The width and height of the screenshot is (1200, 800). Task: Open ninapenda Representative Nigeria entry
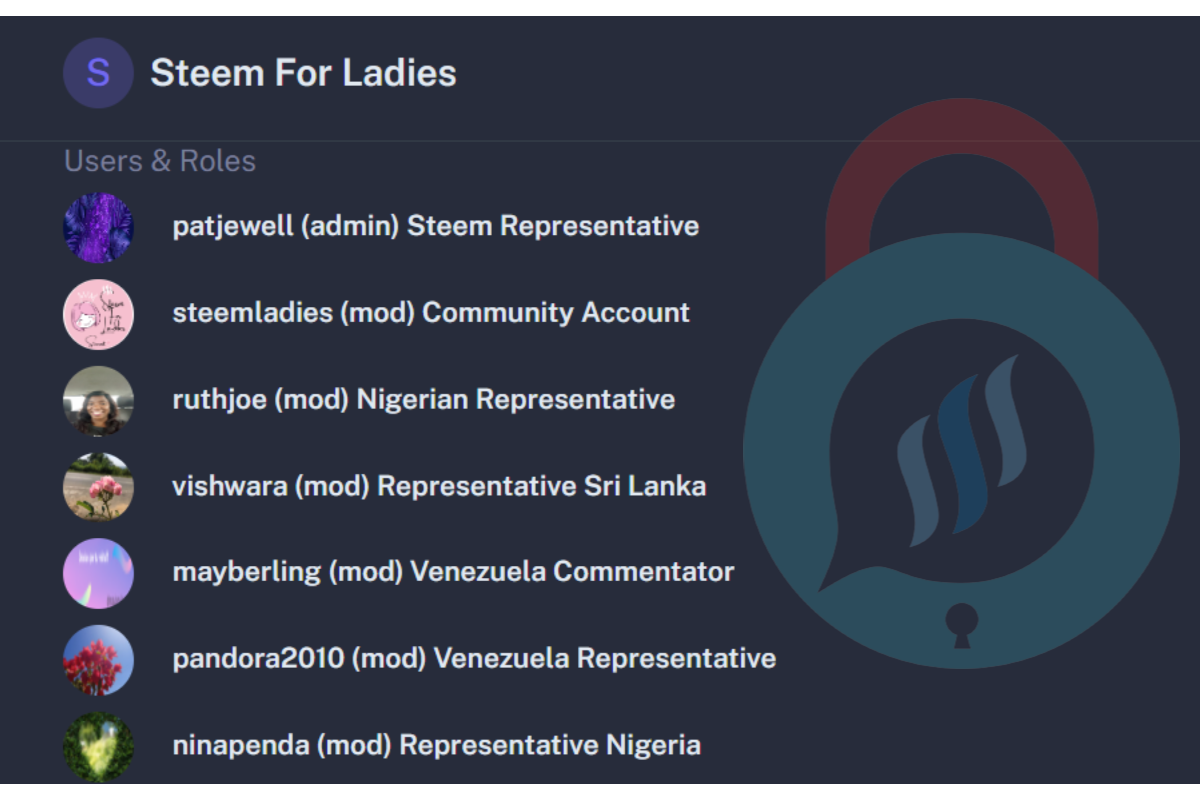click(436, 746)
